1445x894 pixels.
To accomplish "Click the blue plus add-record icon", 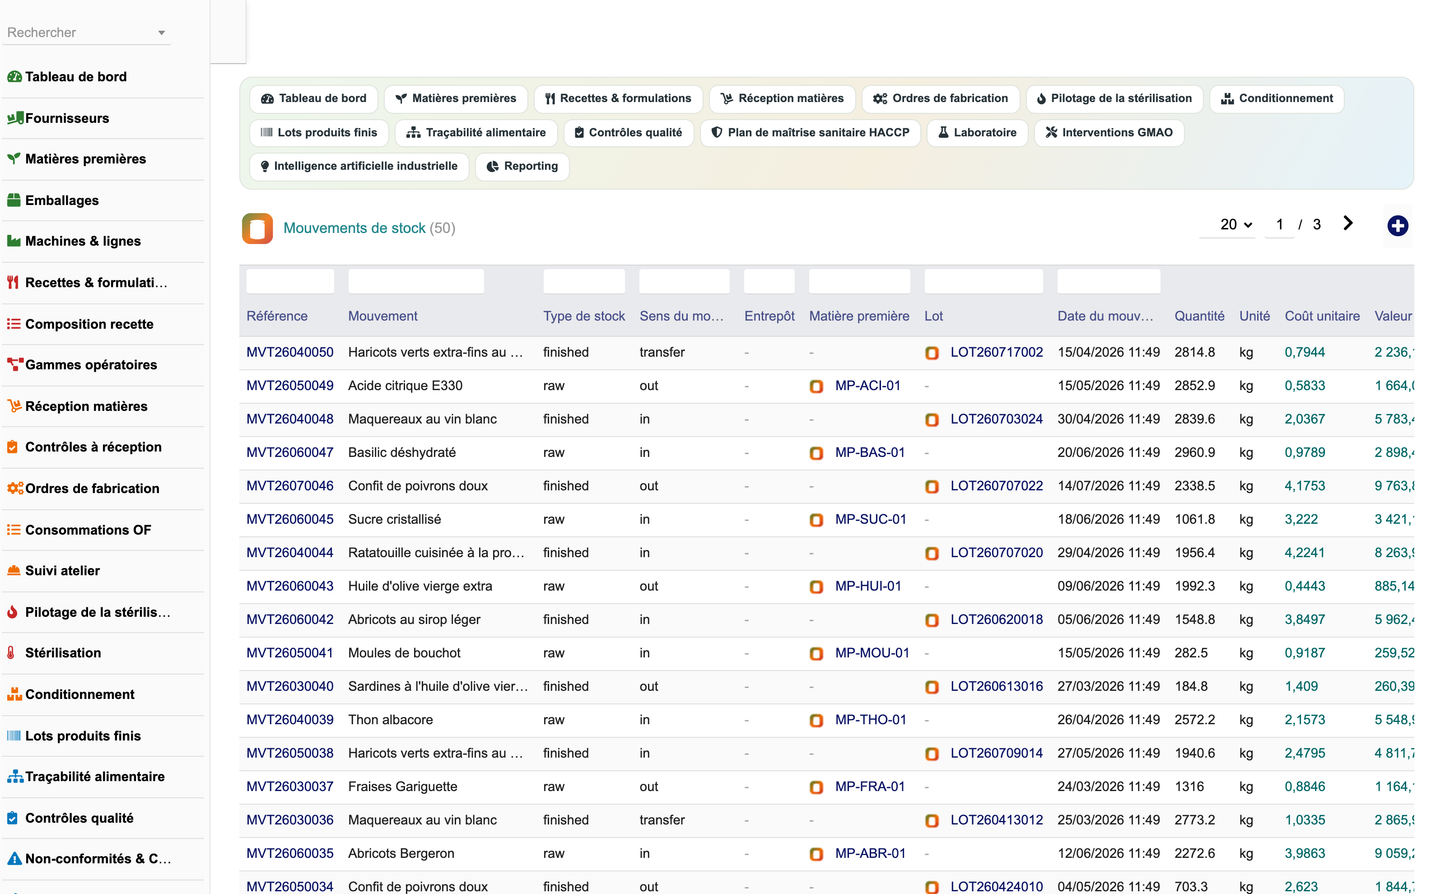I will (x=1398, y=226).
